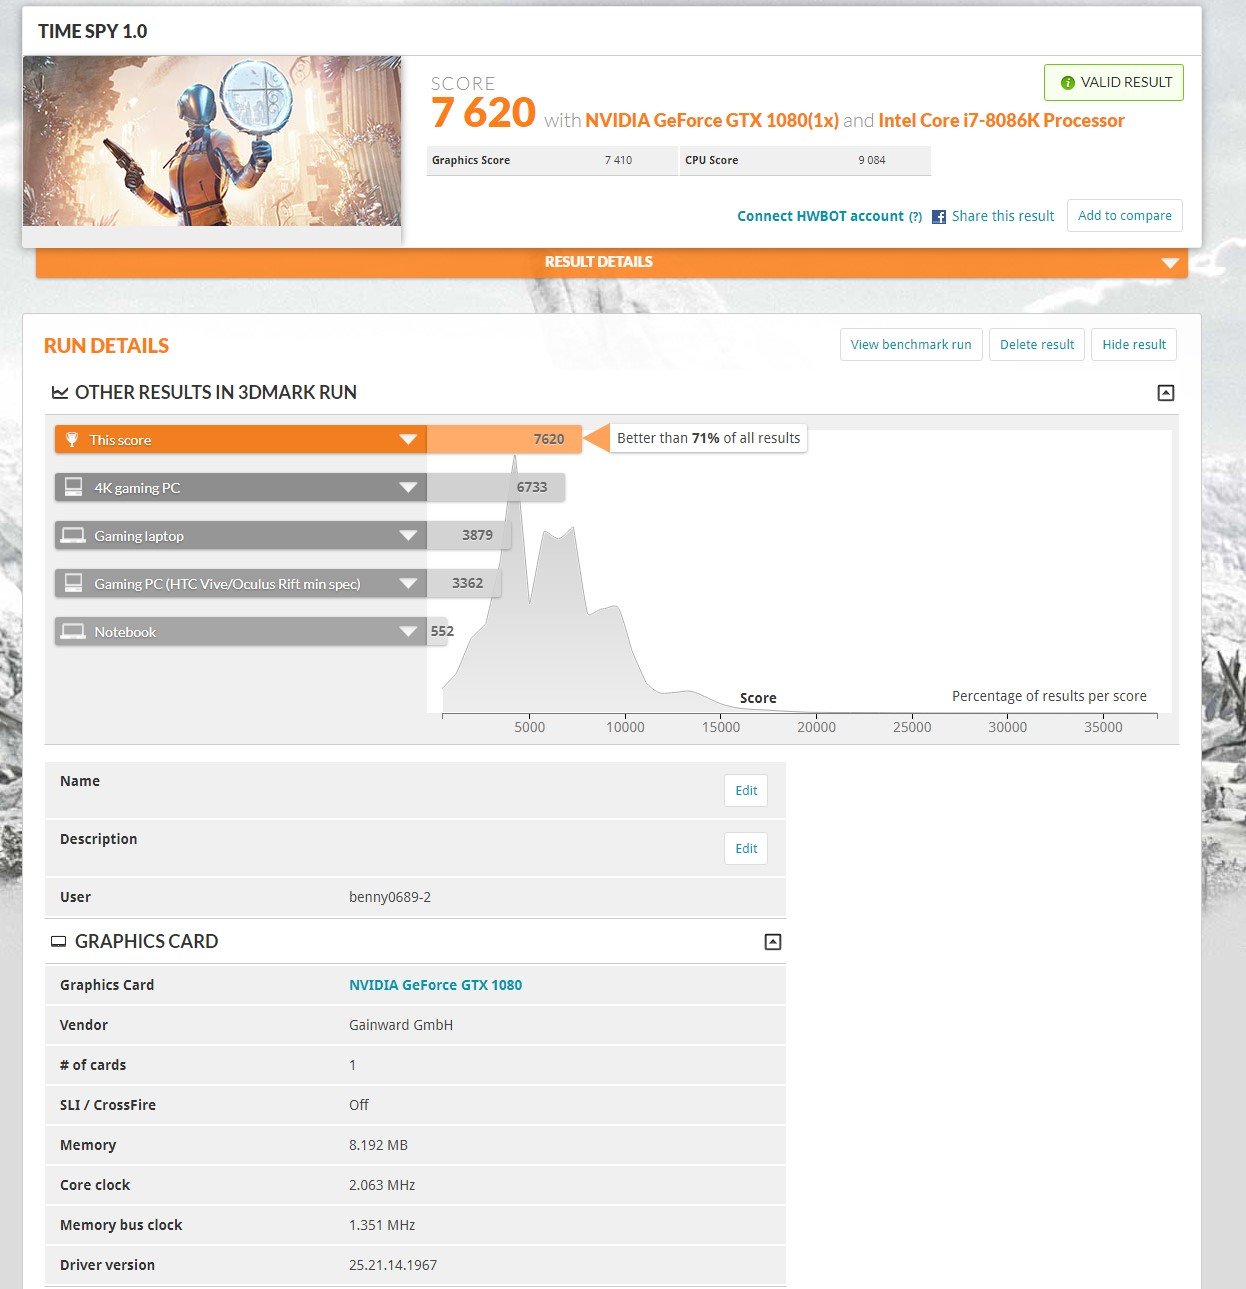Click the Valid Result button
1246x1289 pixels.
point(1114,83)
